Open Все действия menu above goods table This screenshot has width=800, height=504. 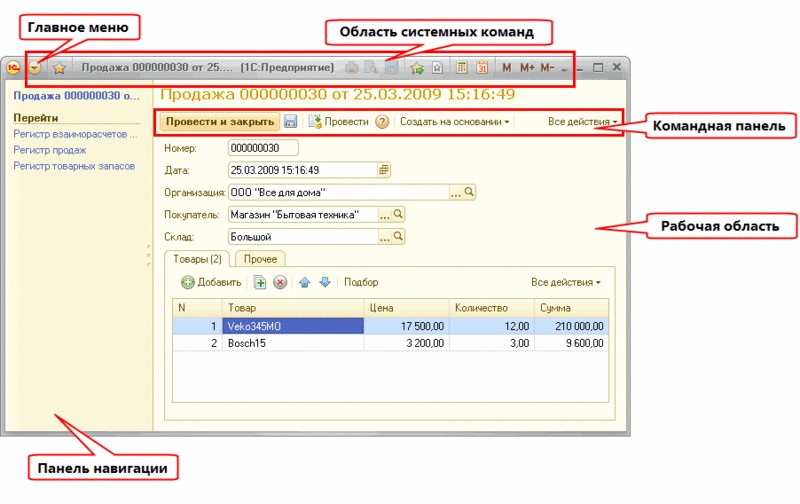pos(566,282)
